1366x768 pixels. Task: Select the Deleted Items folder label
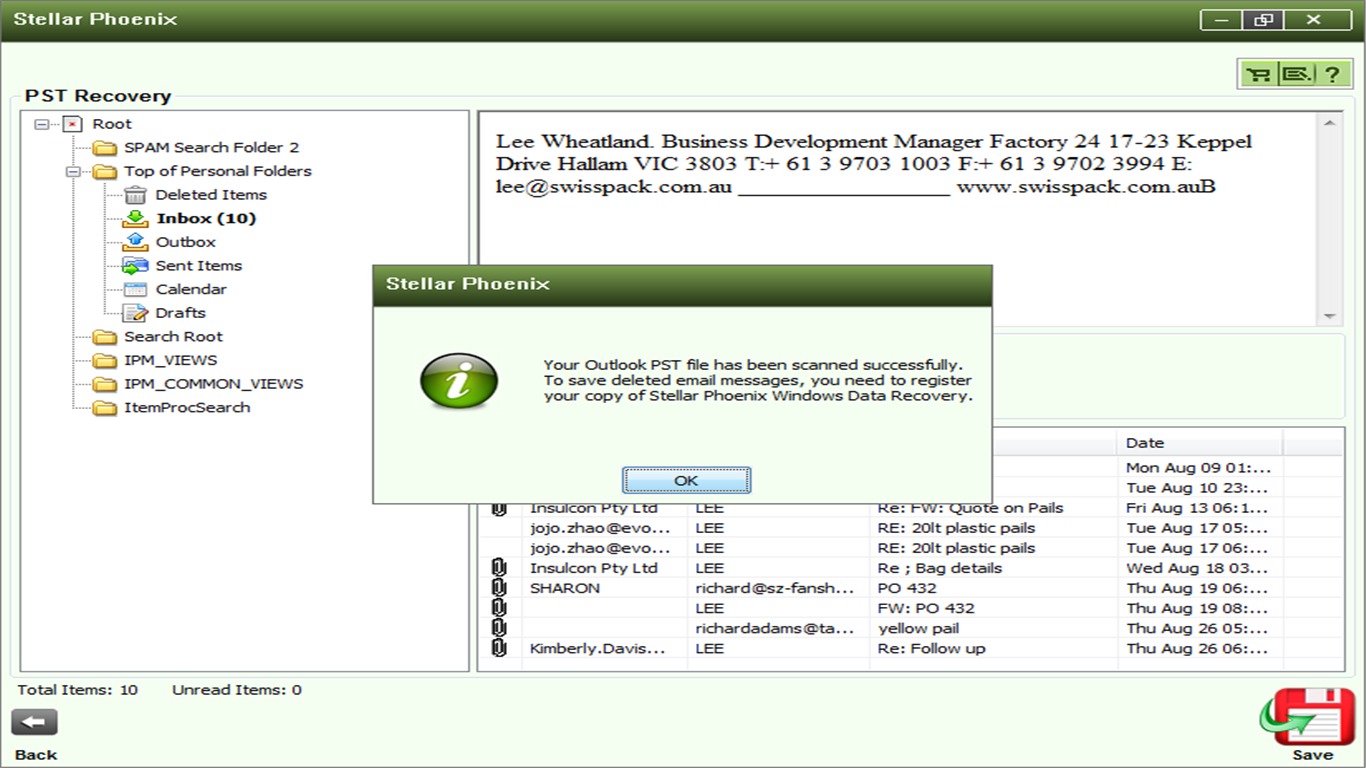click(x=211, y=195)
